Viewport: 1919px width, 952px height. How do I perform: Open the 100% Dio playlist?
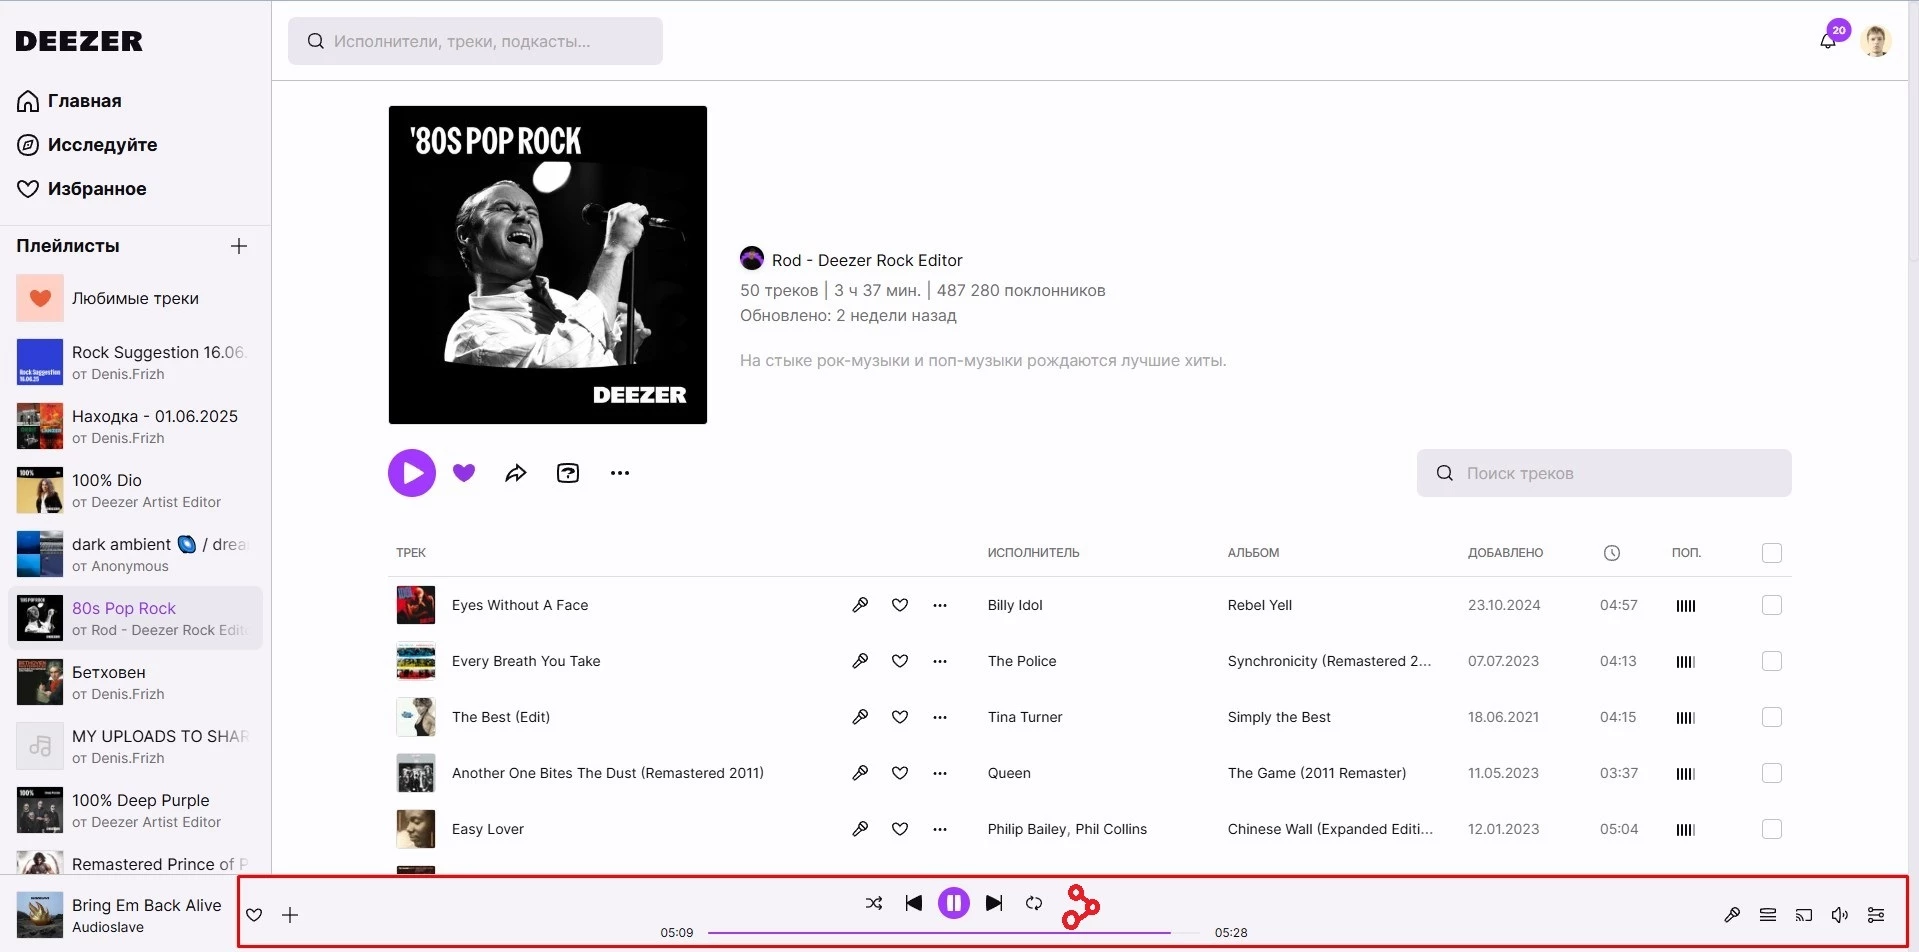coord(135,490)
